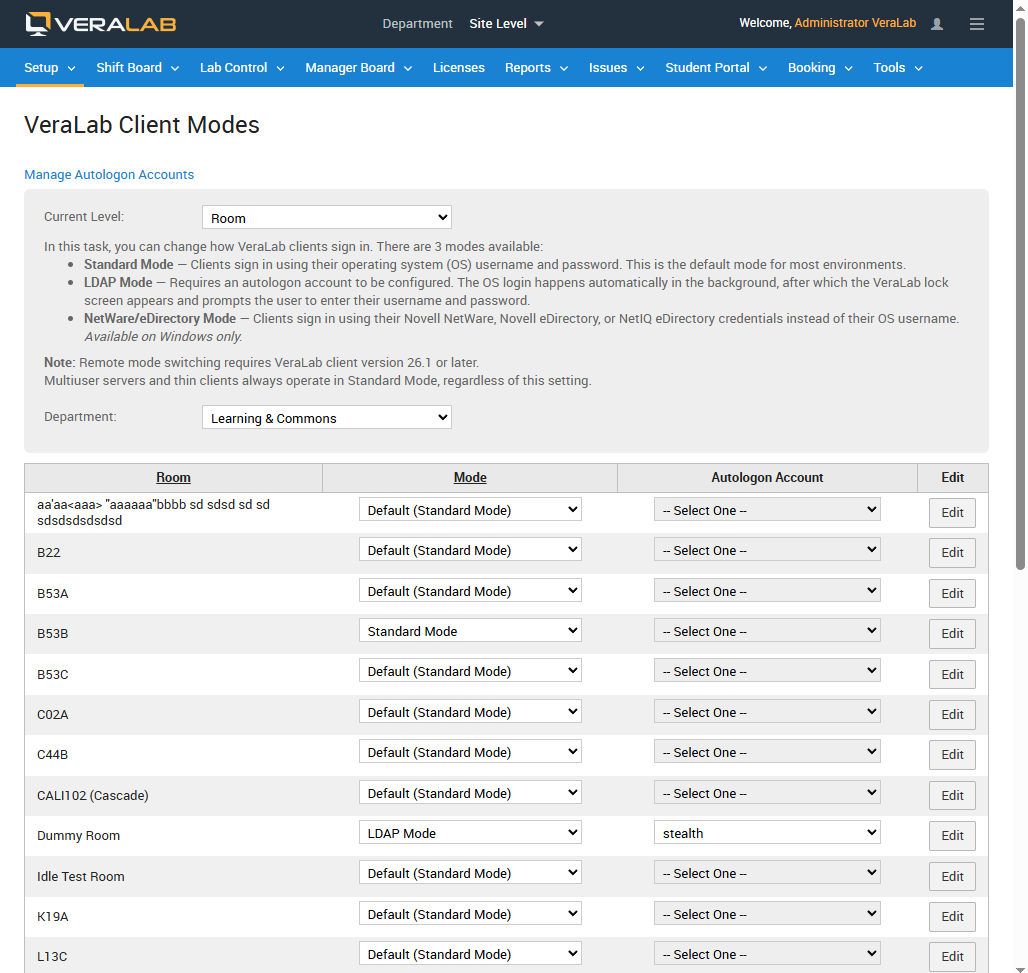
Task: Sort the table by Mode column
Action: point(470,477)
